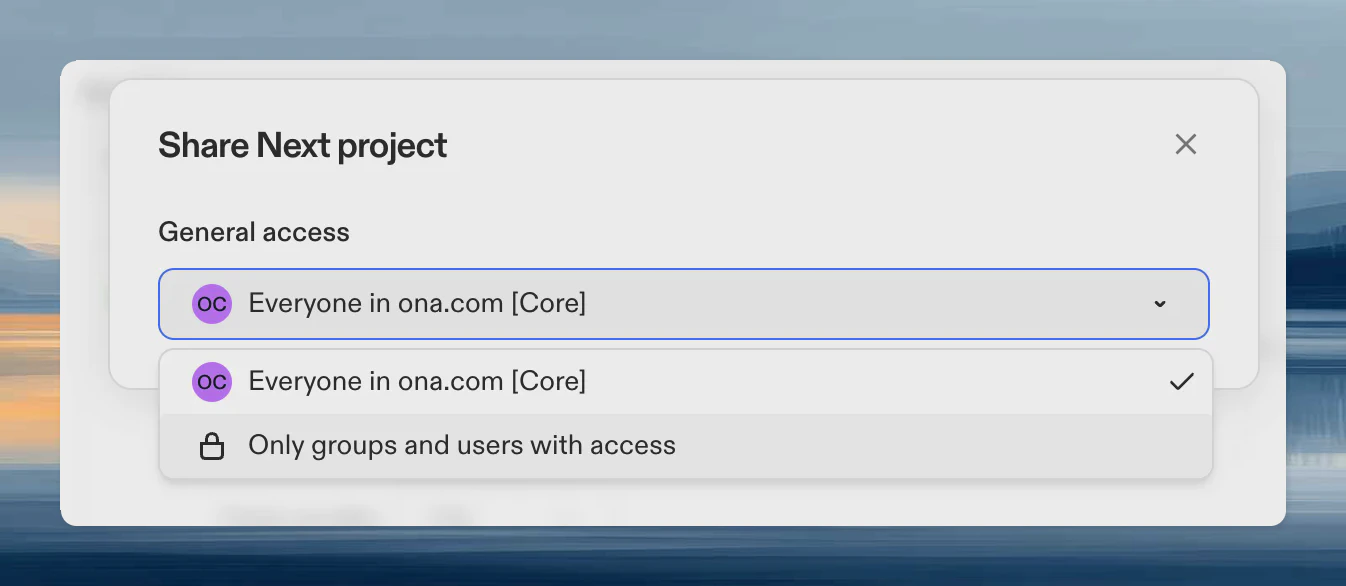Click the OC avatar icon in the dropdown field

pyautogui.click(x=211, y=303)
